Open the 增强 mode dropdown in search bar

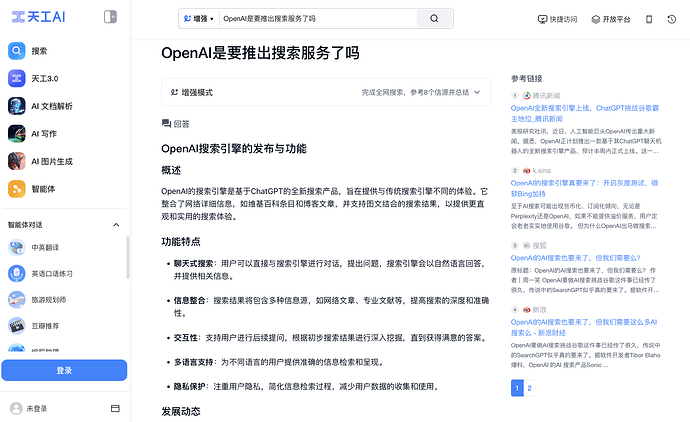pos(198,18)
